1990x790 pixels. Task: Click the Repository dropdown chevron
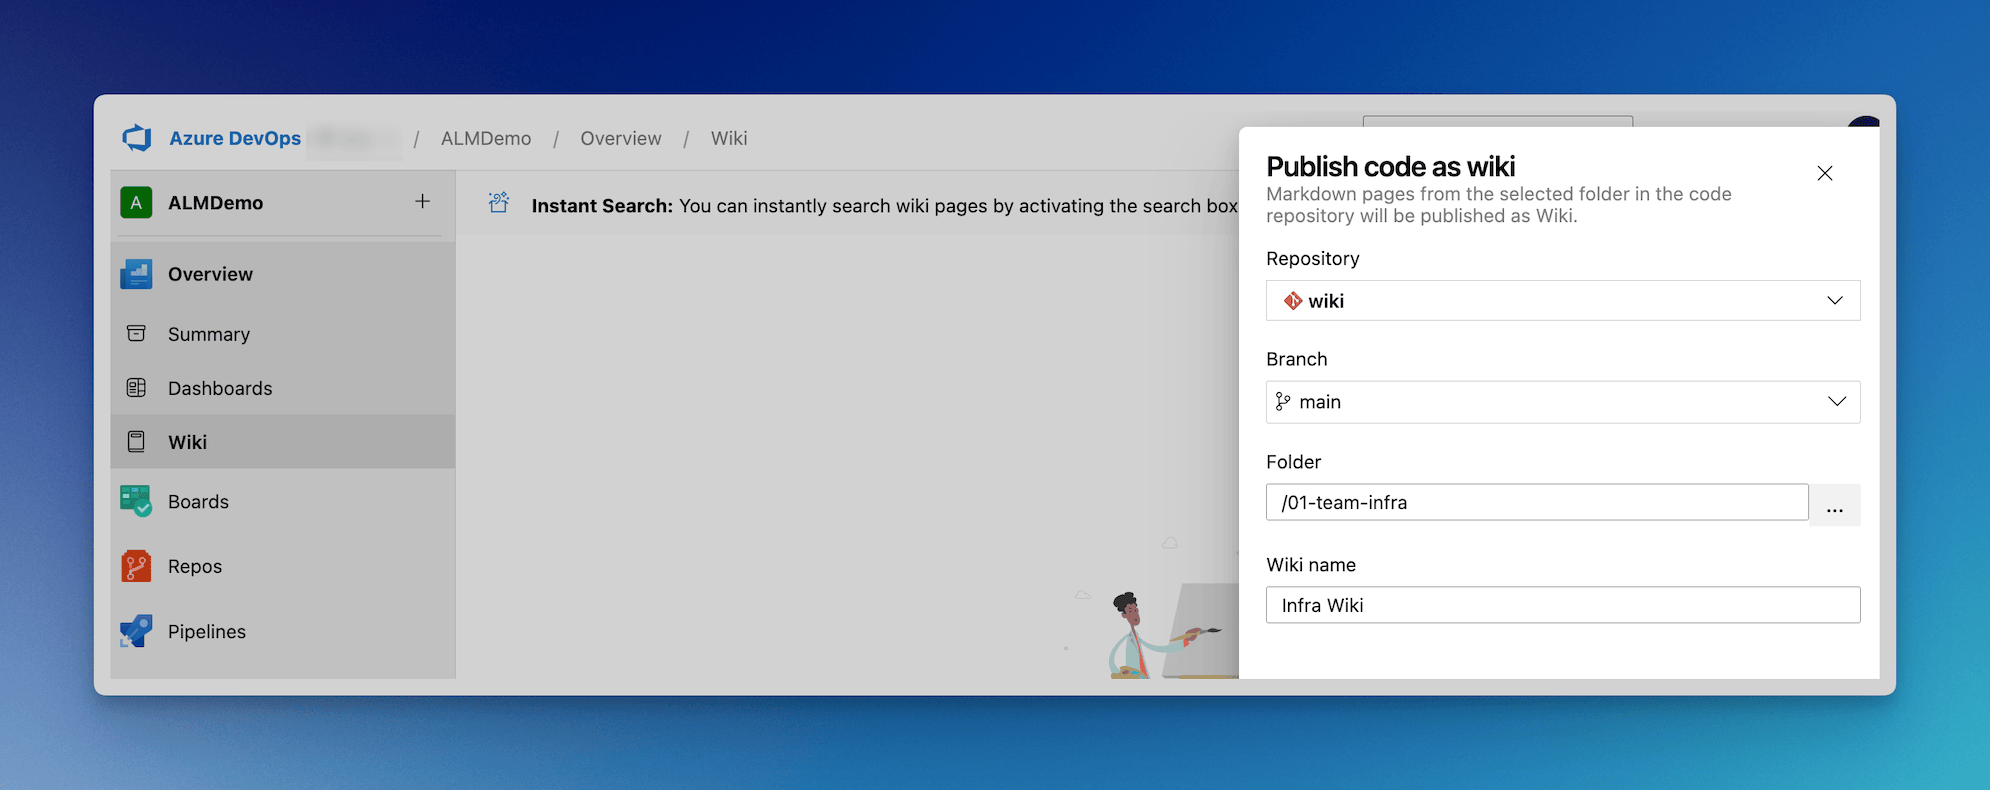click(1835, 301)
